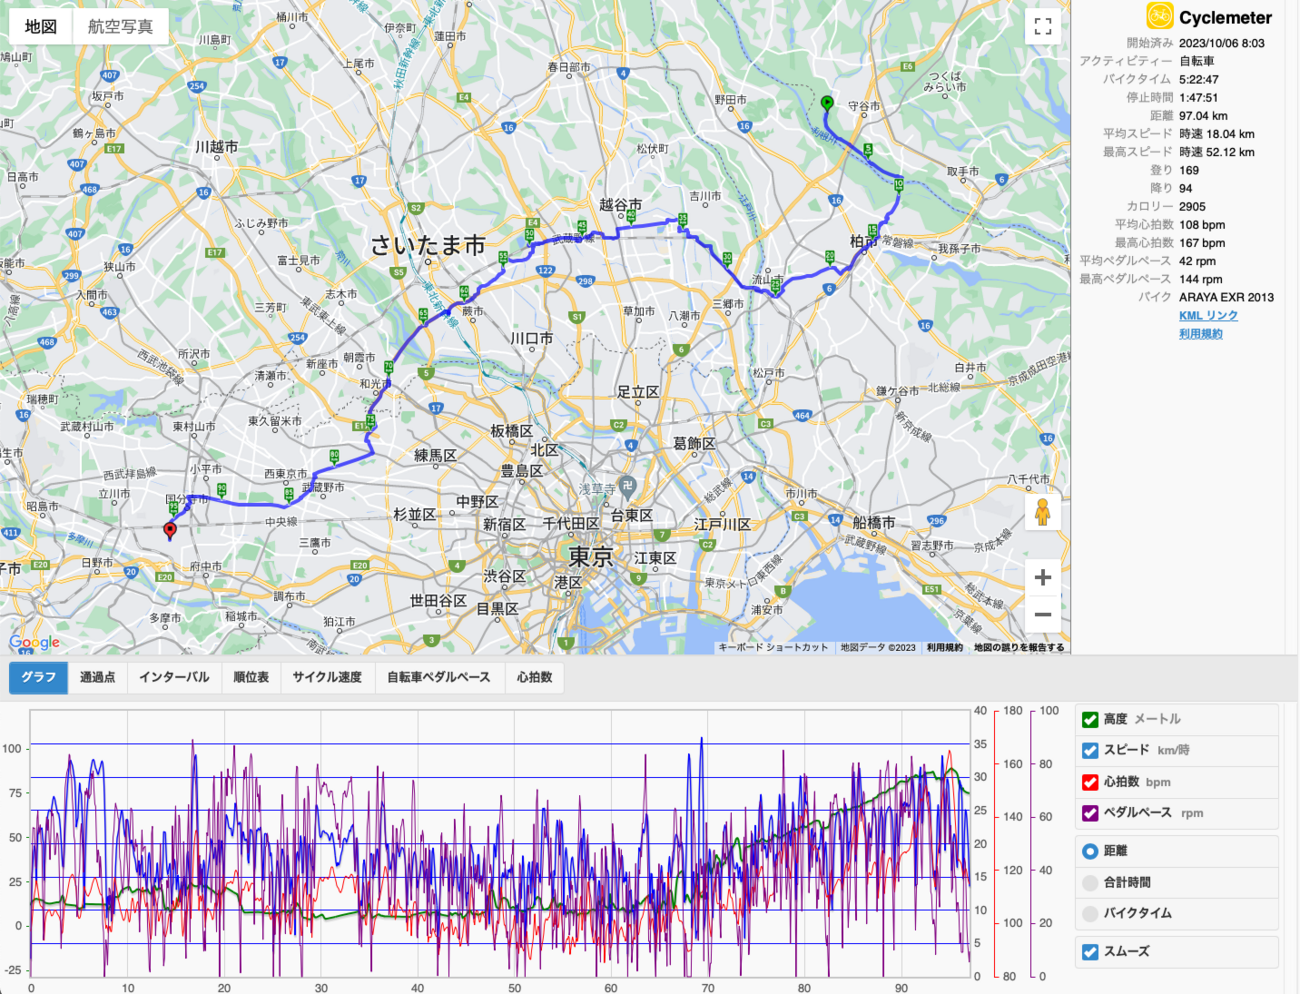Zoom out the map with minus button
Screen dimensions: 1300x994
pos(1042,614)
